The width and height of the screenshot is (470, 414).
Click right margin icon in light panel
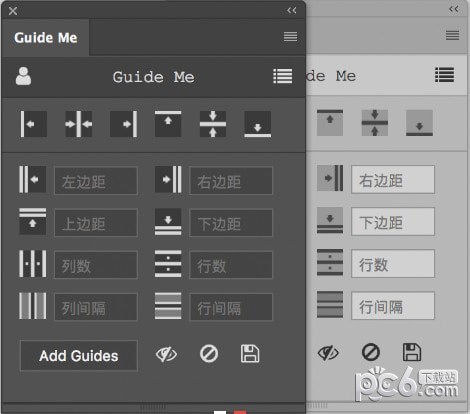(330, 178)
